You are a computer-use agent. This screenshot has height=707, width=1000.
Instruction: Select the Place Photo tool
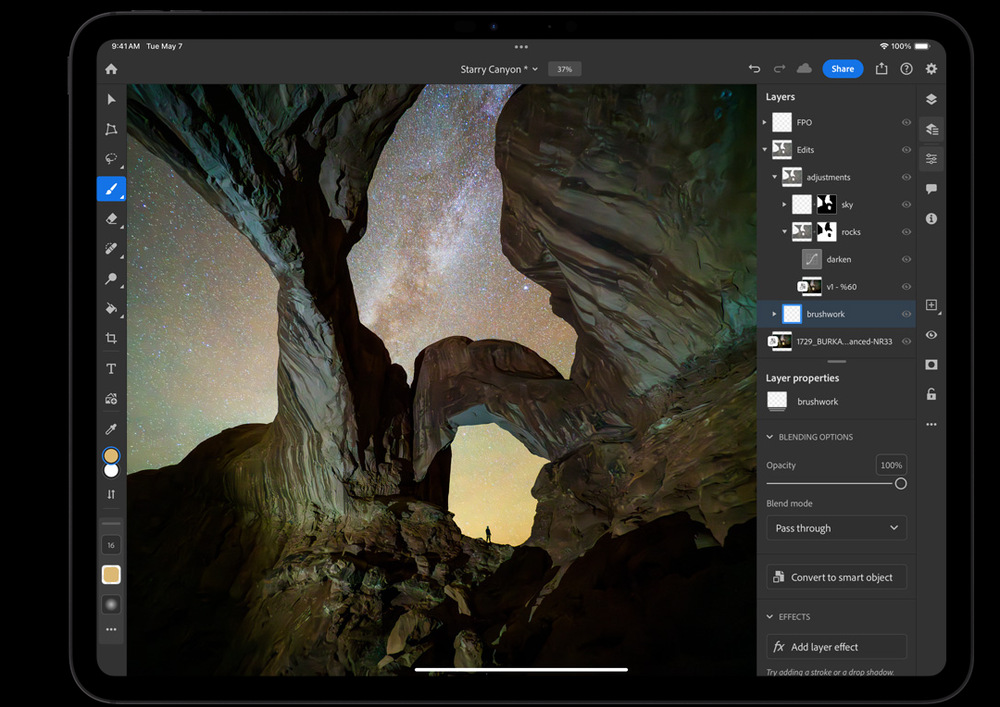111,398
